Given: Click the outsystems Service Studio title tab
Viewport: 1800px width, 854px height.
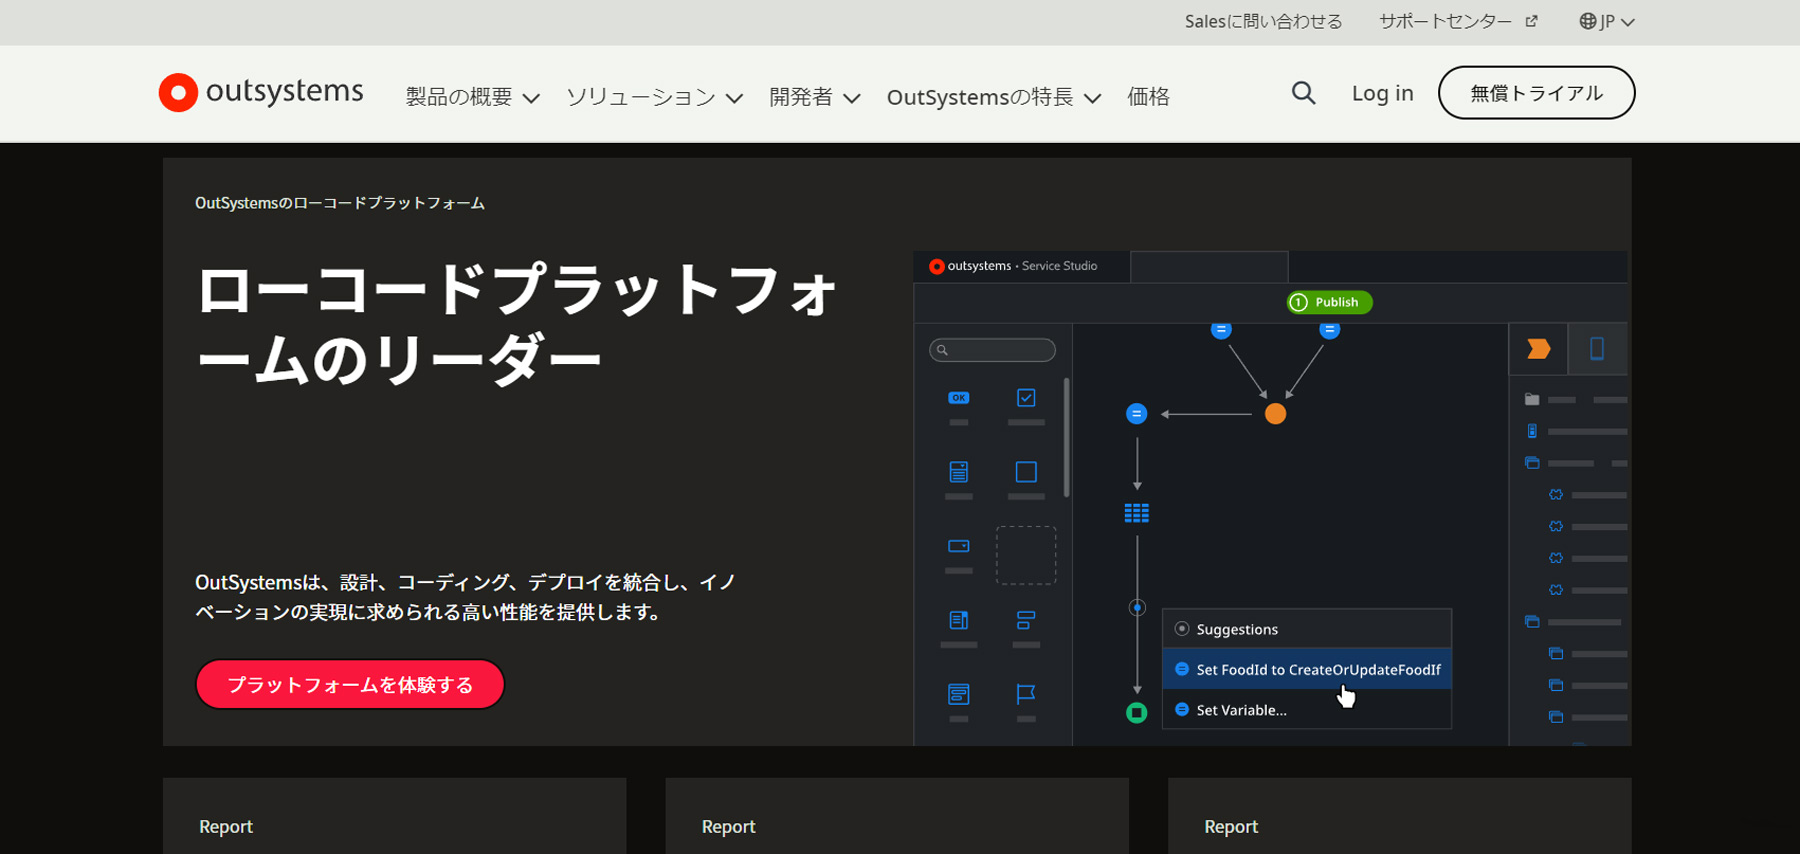Looking at the screenshot, I should pyautogui.click(x=1021, y=266).
